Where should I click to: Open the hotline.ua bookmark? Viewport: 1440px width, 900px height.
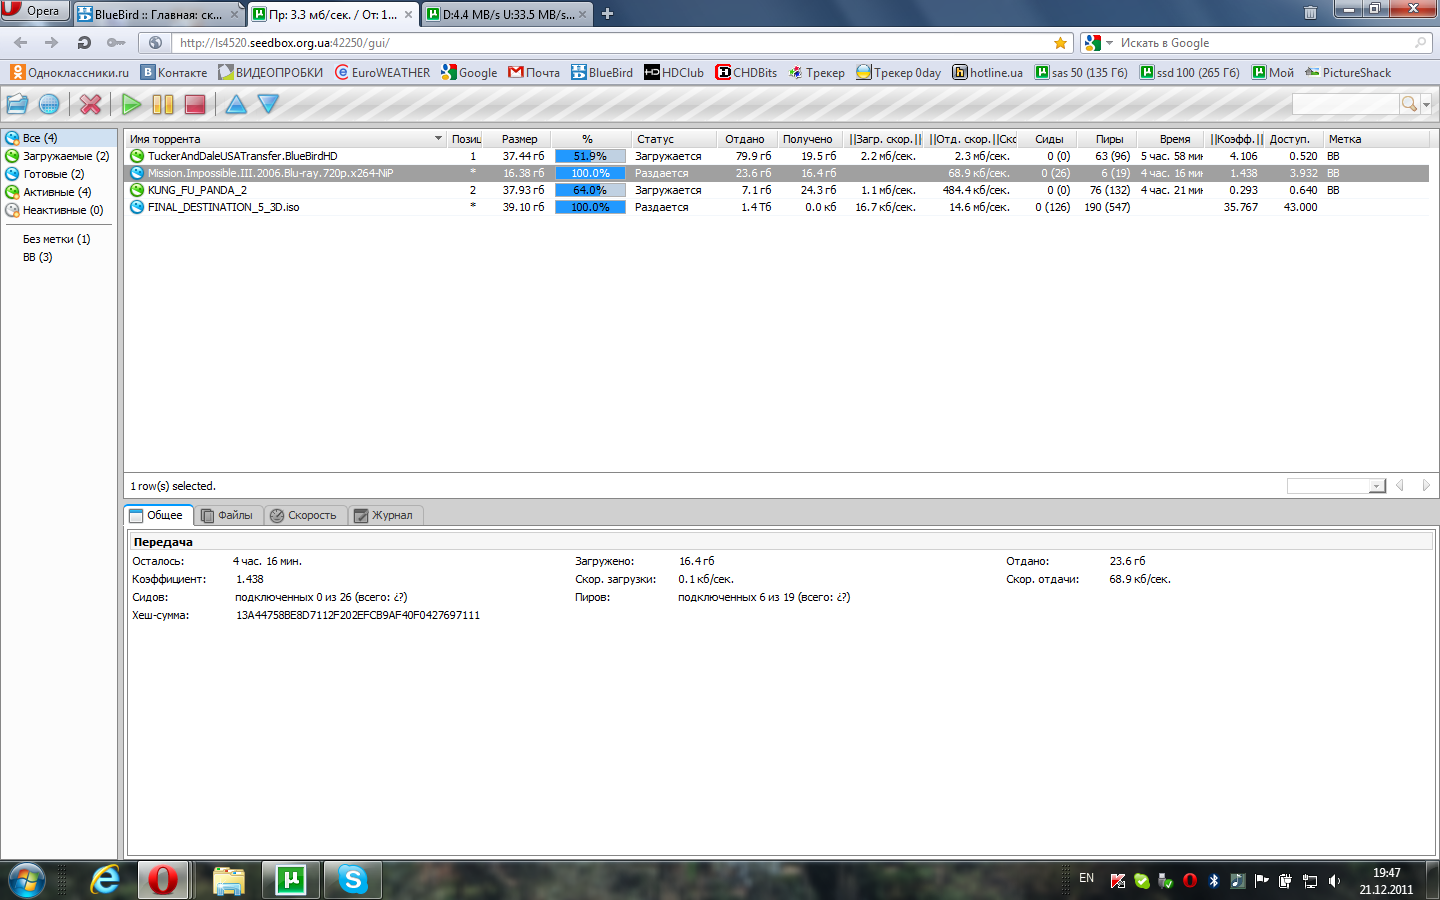(988, 72)
